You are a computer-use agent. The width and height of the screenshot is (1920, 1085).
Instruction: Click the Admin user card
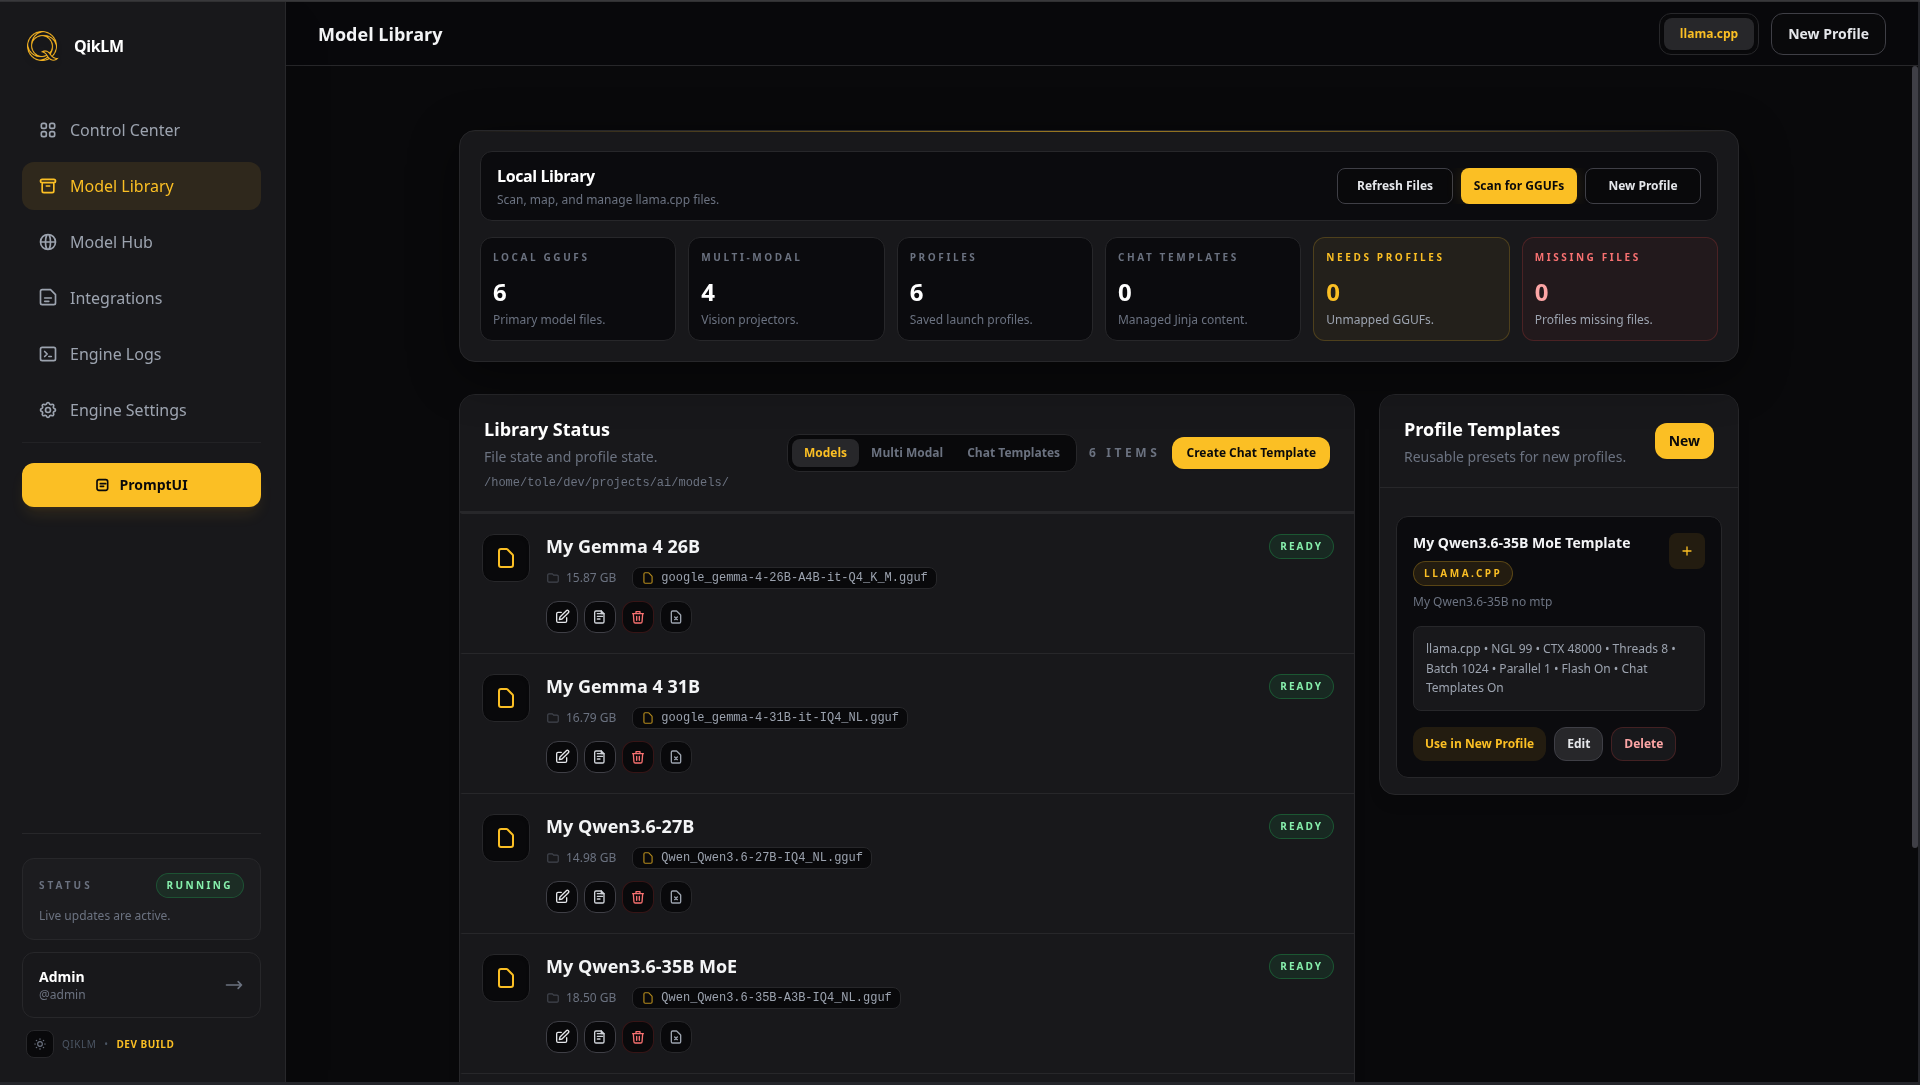tap(141, 985)
